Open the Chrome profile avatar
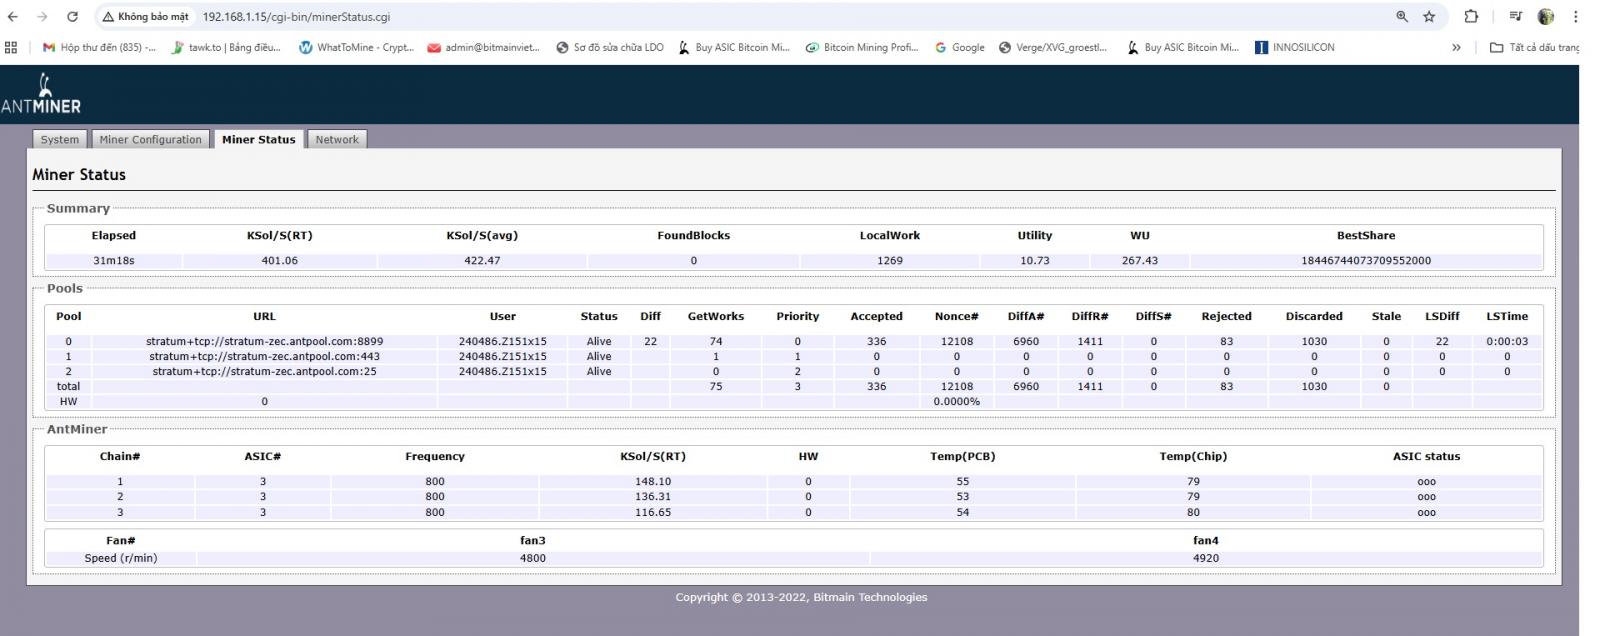Screen dimensions: 1600x636 pyautogui.click(x=1546, y=17)
